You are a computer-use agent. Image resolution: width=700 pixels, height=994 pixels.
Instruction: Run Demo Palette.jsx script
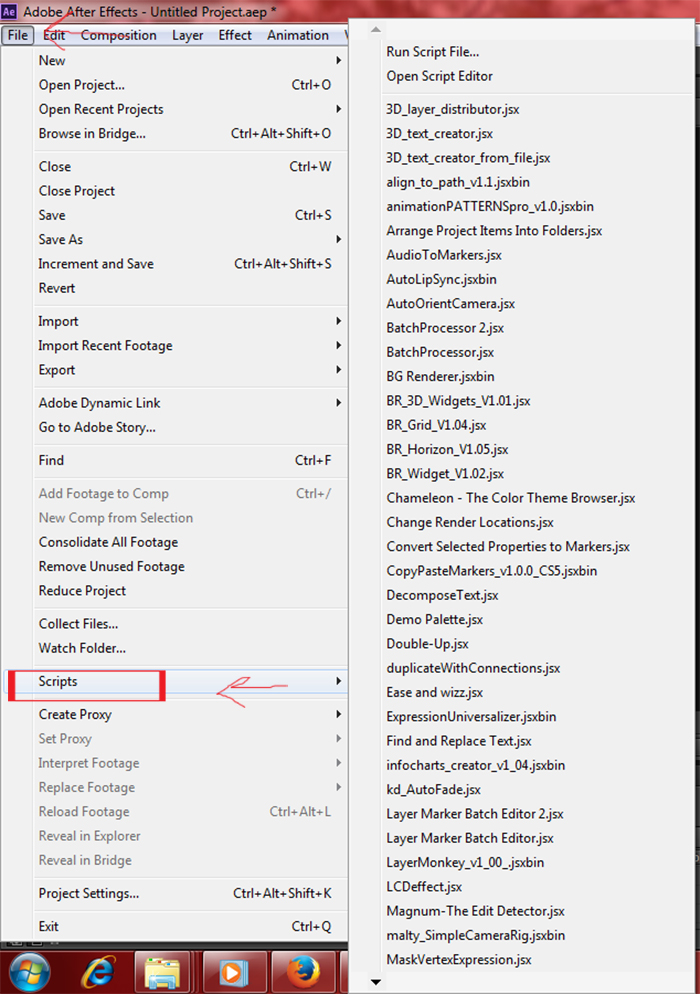pyautogui.click(x=434, y=619)
